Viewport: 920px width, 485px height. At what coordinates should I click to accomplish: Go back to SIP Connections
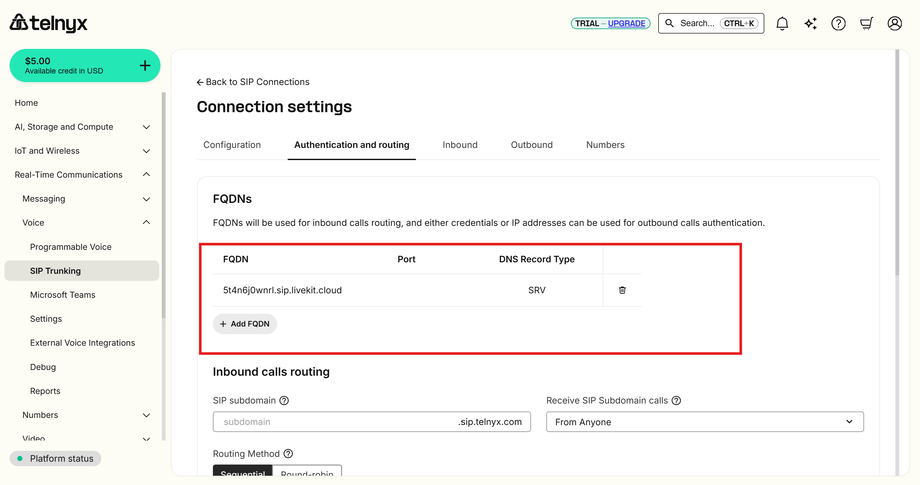click(253, 82)
